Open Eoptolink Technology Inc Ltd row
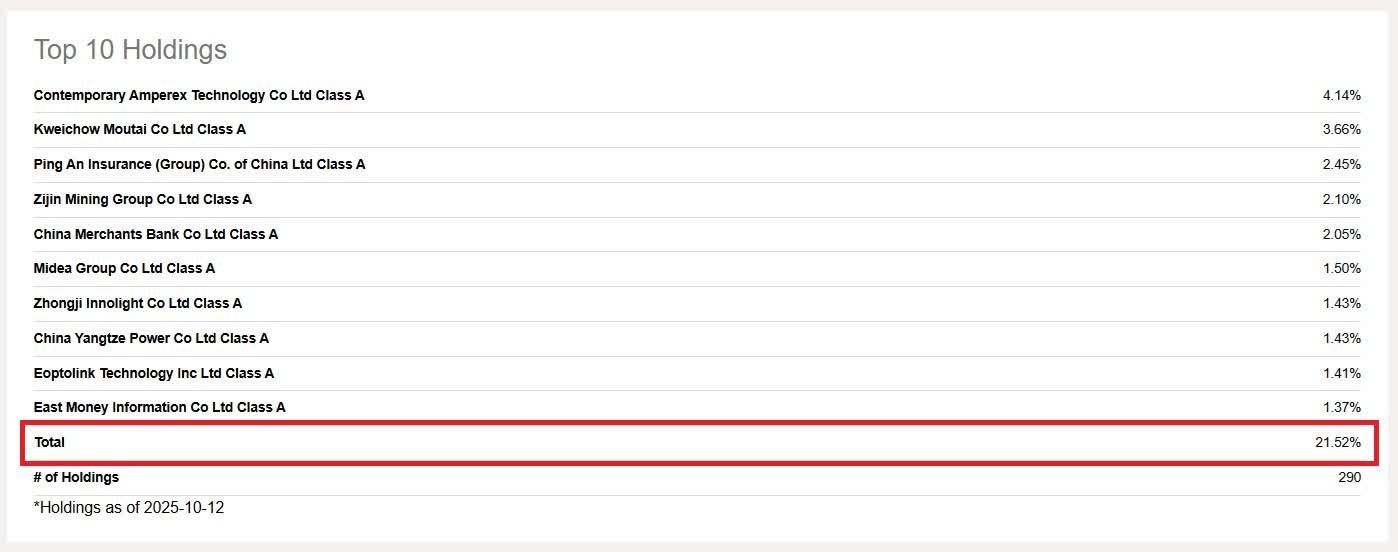Image resolution: width=1398 pixels, height=552 pixels. [x=153, y=373]
